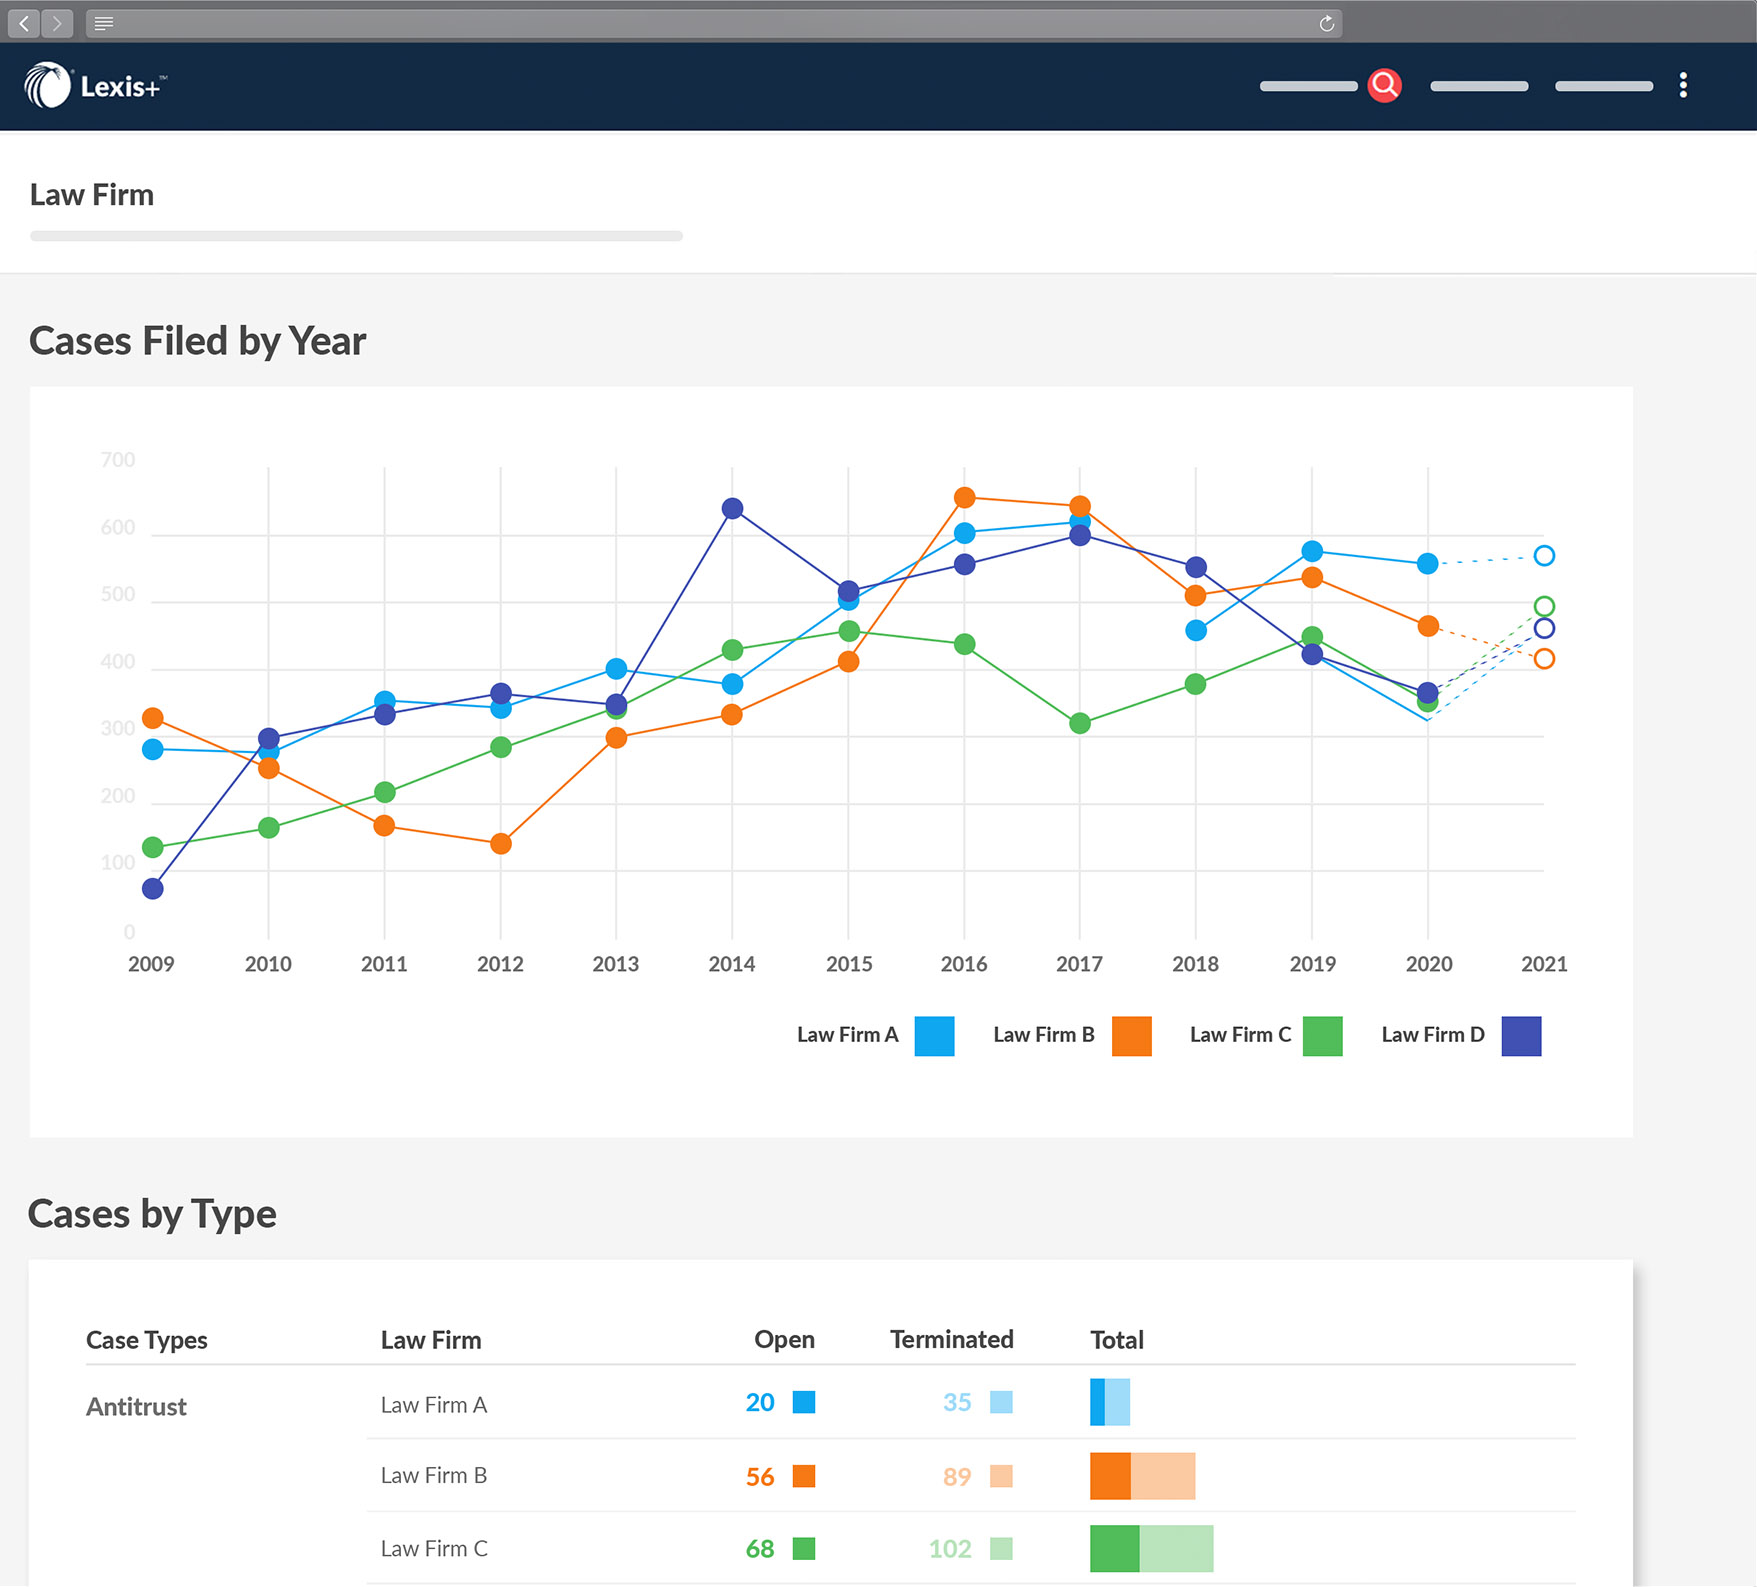Click the page reload icon
The image size is (1757, 1587).
tap(1326, 22)
